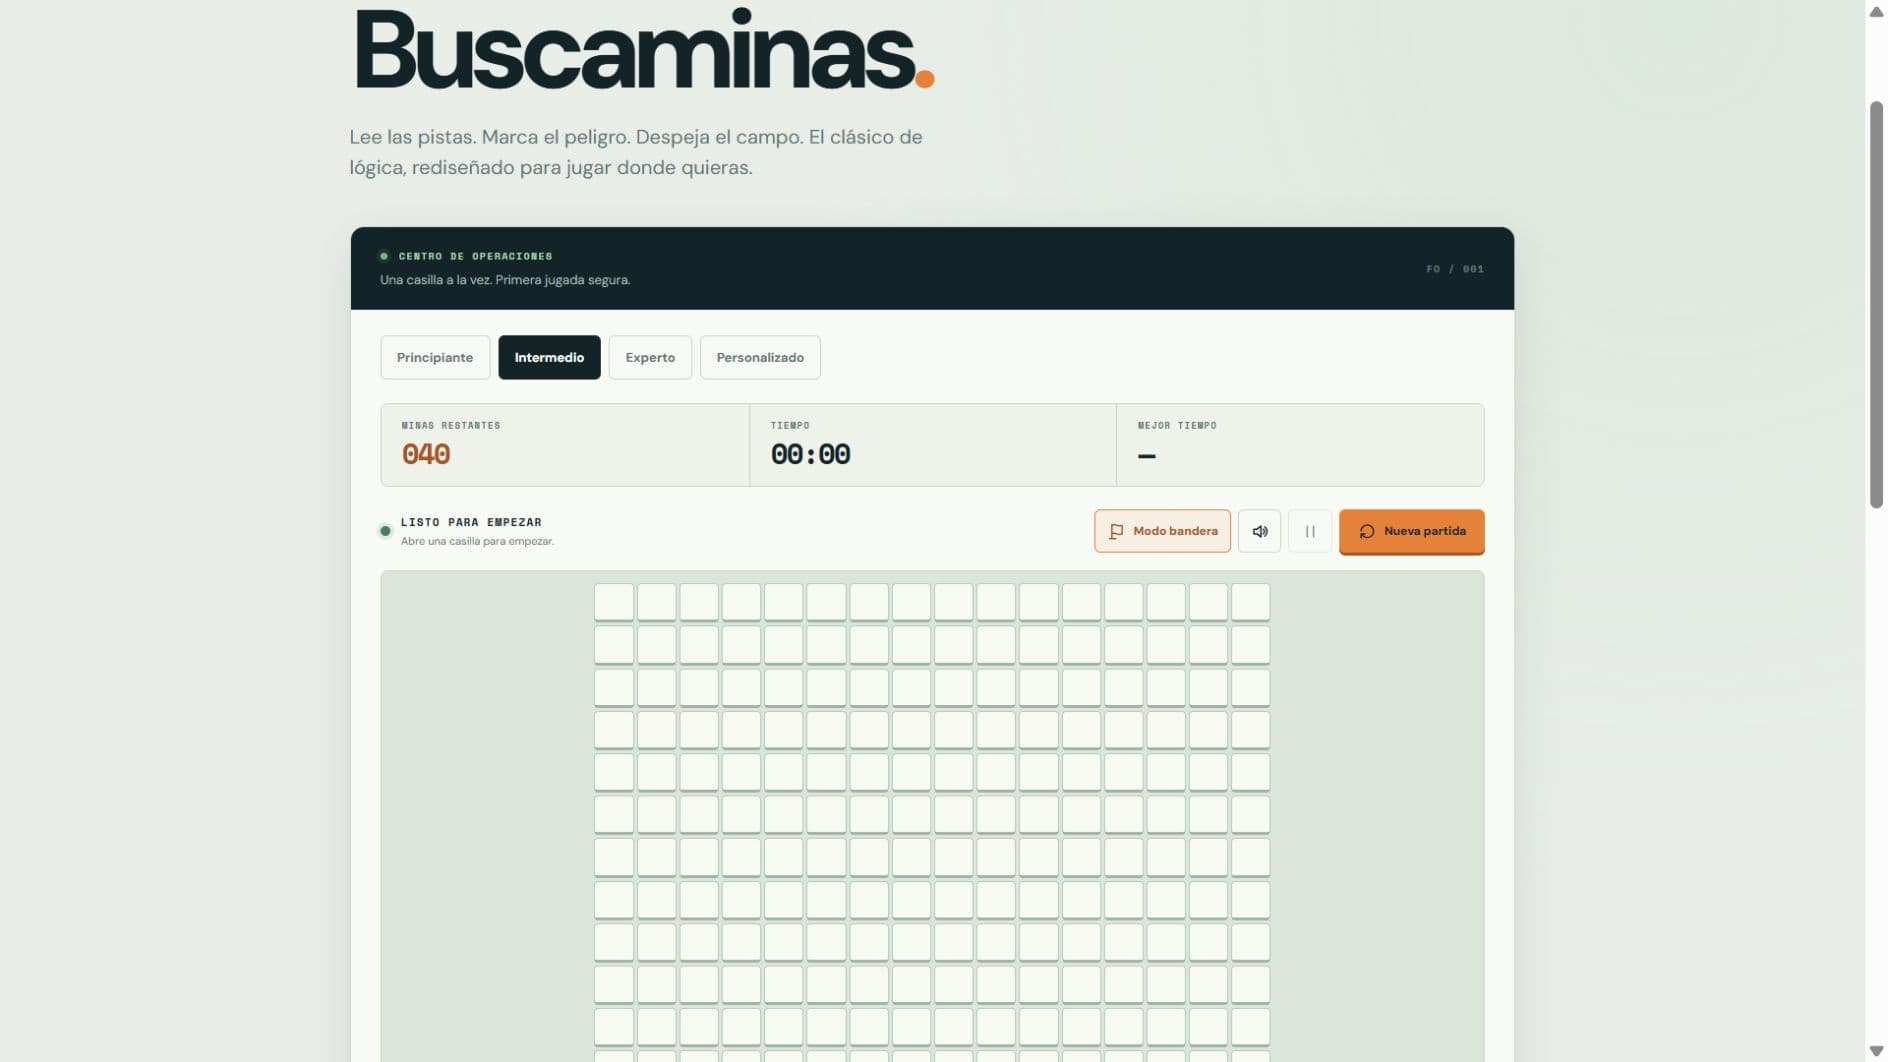Select the Principiante difficulty tab
The image size is (1888, 1062).
click(x=435, y=357)
